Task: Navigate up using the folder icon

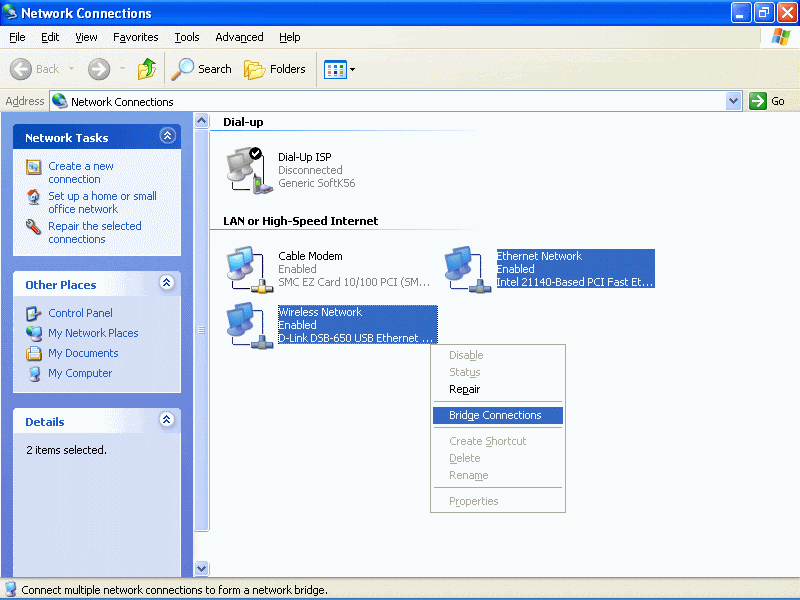Action: 146,69
